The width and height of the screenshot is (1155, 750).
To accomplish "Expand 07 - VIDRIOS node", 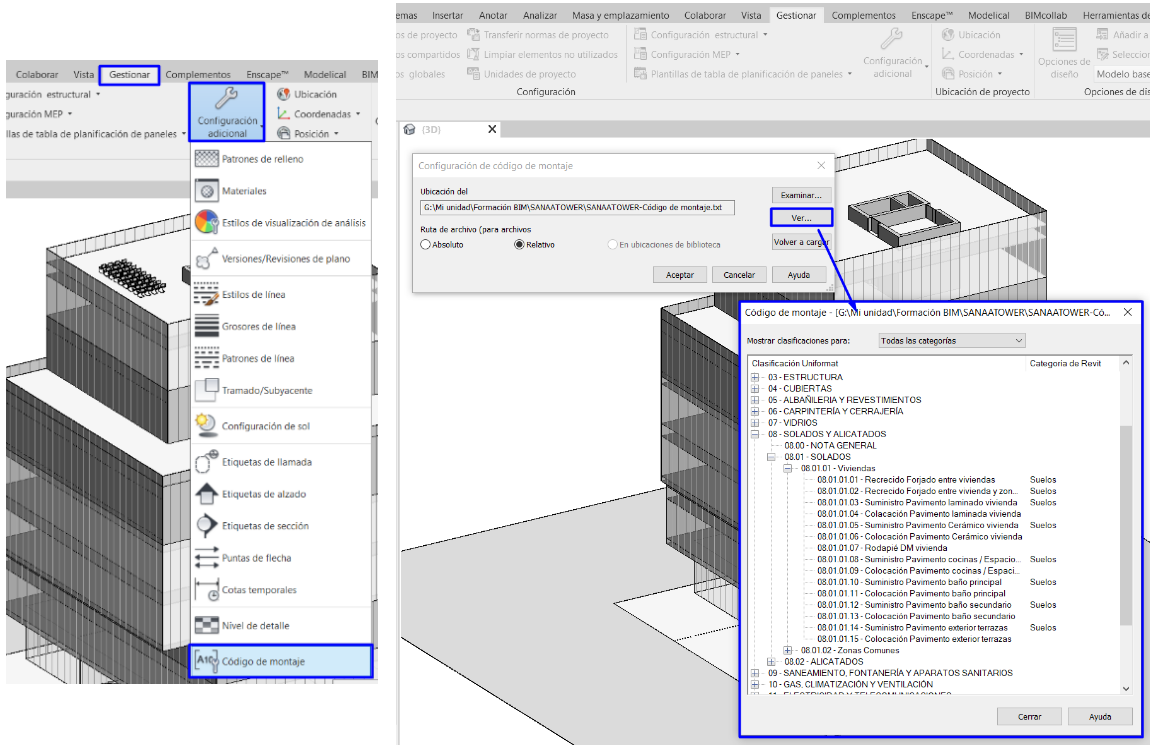I will [x=755, y=423].
